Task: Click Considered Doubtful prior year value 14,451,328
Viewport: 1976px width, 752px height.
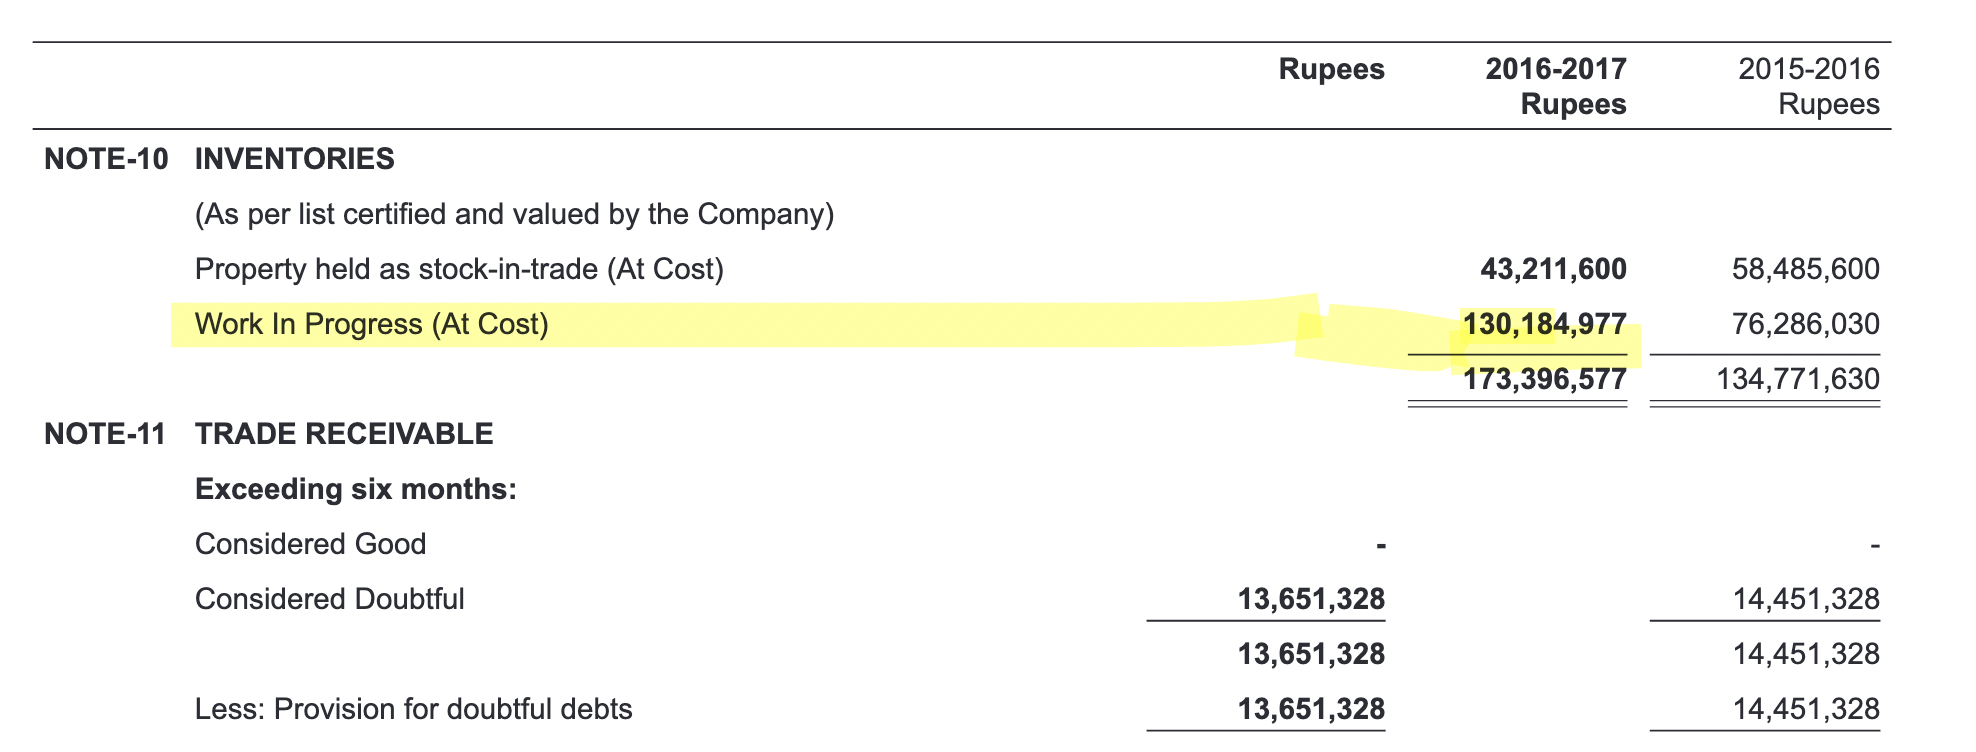Action: (1806, 599)
